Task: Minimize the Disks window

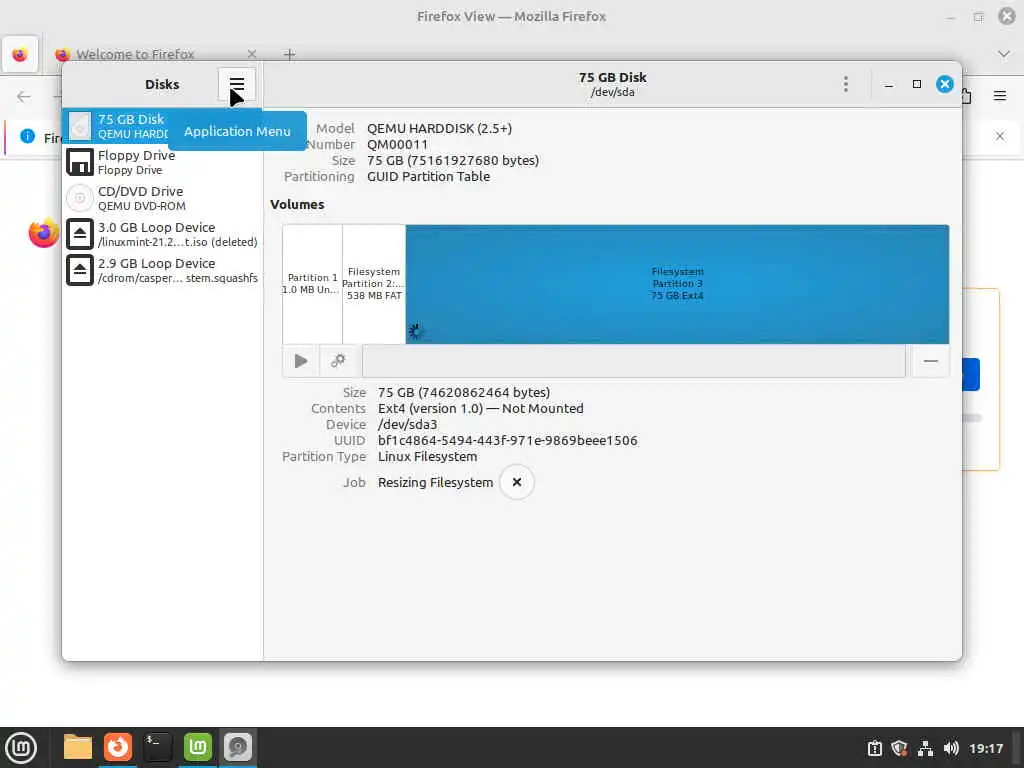Action: point(889,84)
